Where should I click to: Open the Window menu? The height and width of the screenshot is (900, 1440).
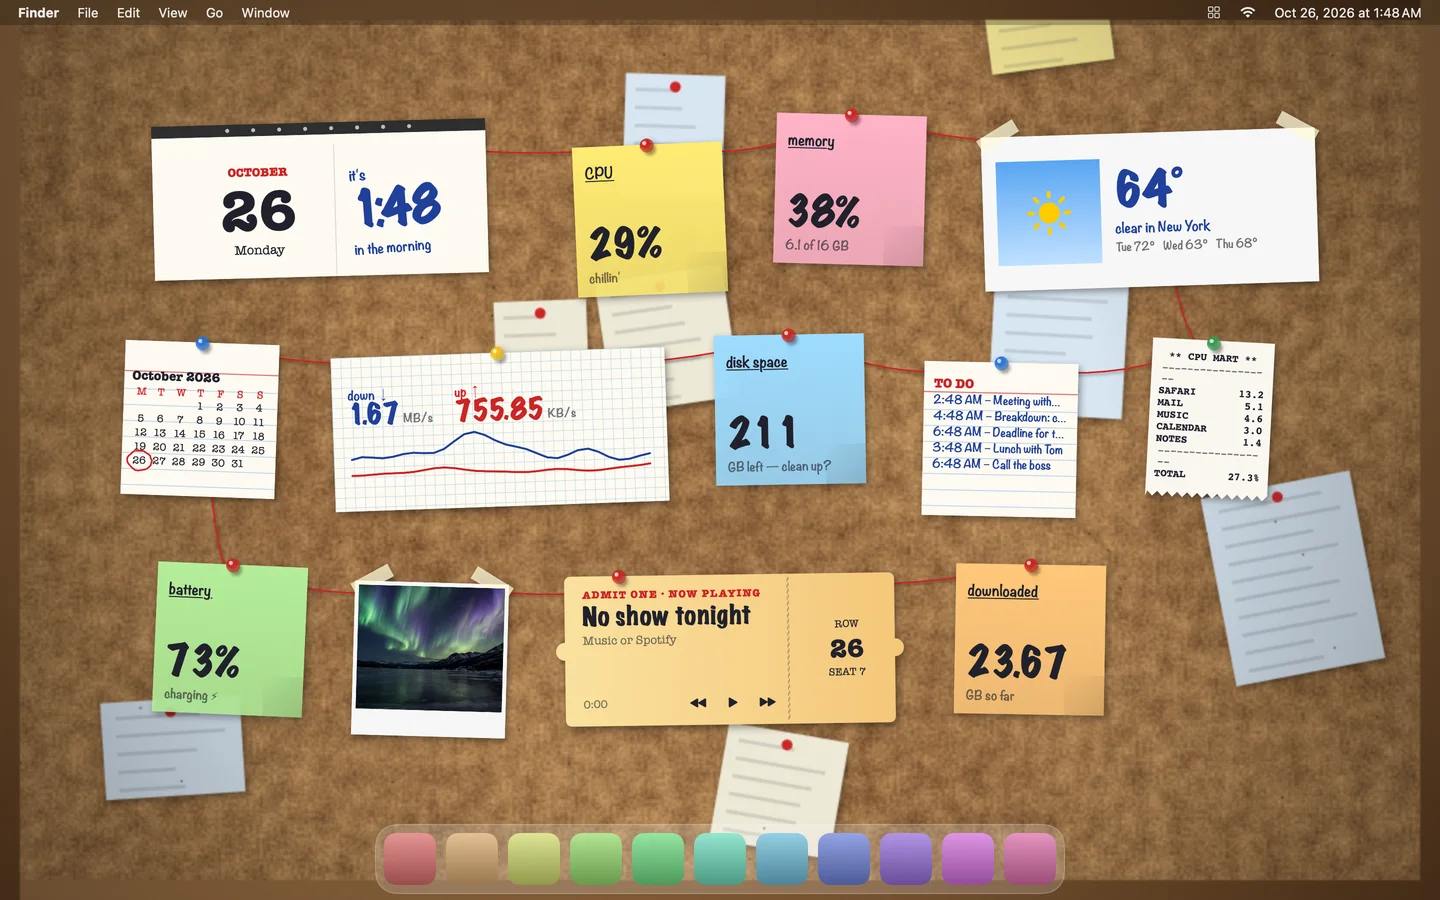pyautogui.click(x=265, y=13)
